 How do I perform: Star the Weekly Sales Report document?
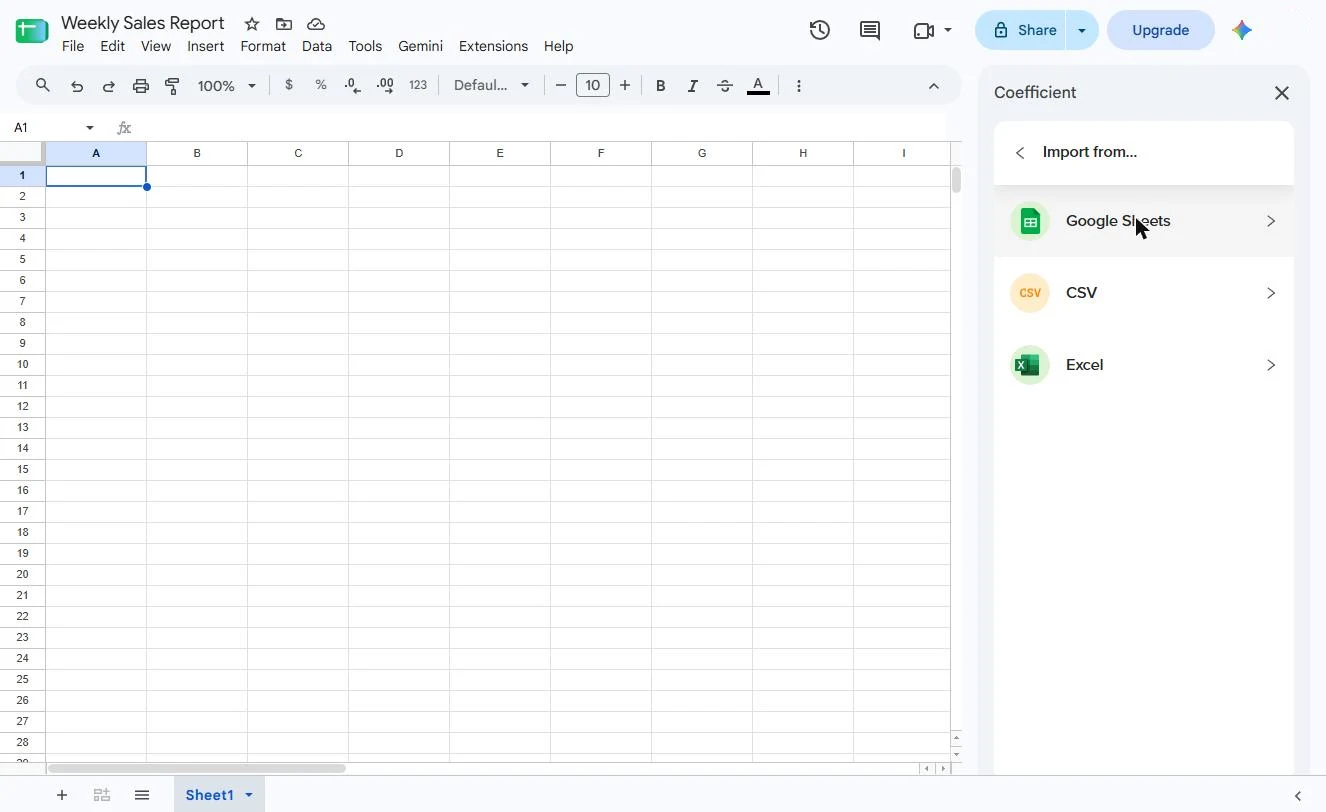pos(252,24)
